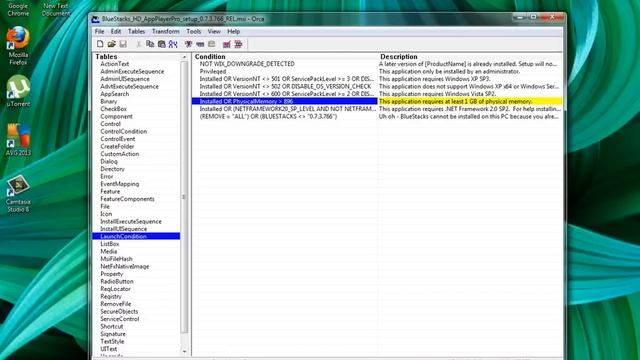
Task: Select the FeatureComponents table
Action: [x=127, y=199]
